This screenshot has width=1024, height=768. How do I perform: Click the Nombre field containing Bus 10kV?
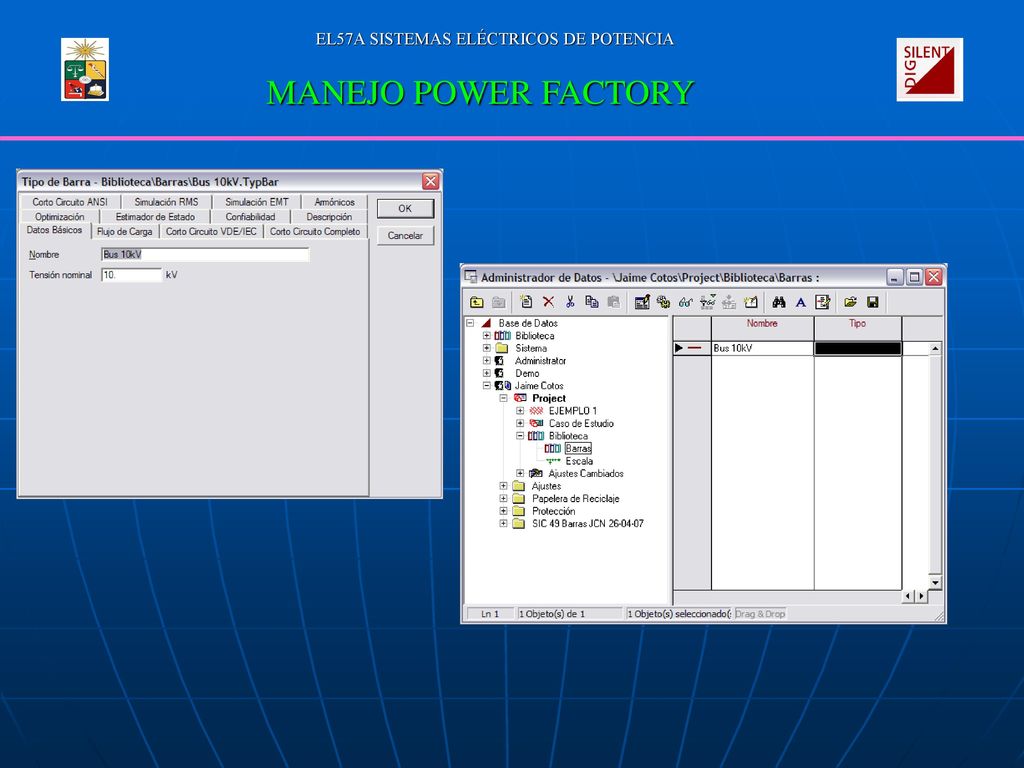tap(205, 254)
